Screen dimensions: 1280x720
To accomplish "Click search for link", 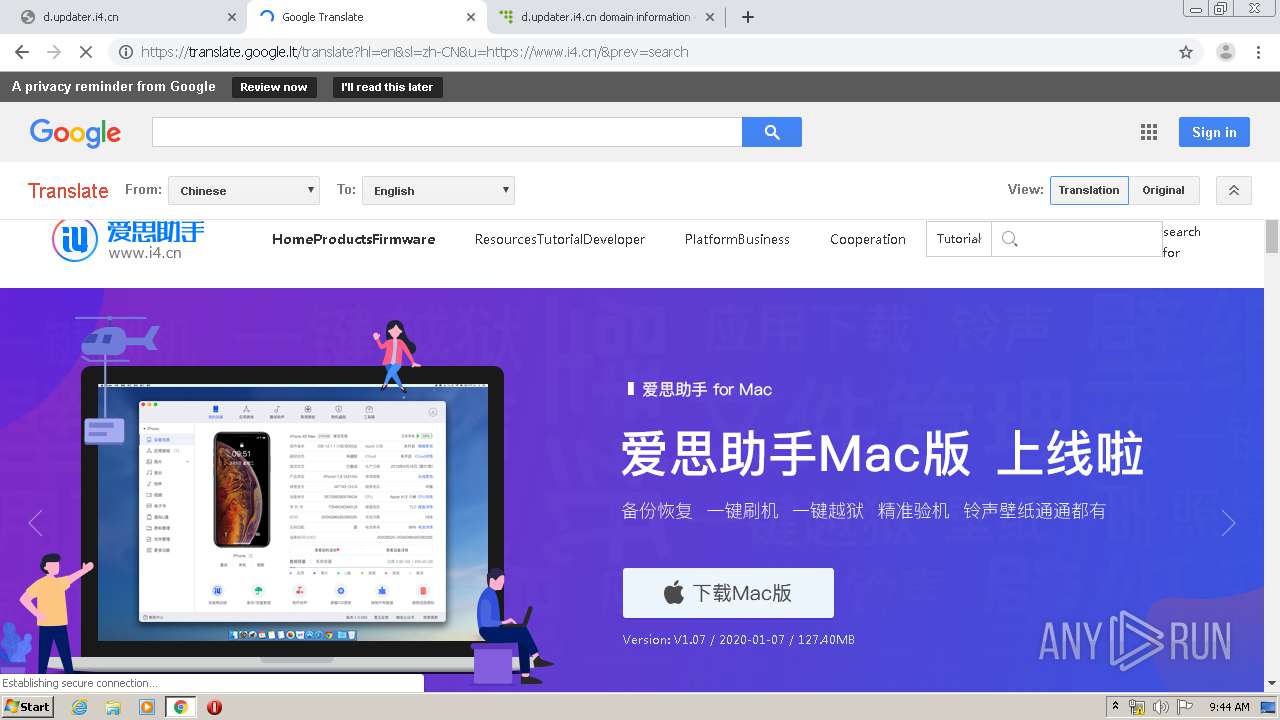I will pyautogui.click(x=1181, y=242).
